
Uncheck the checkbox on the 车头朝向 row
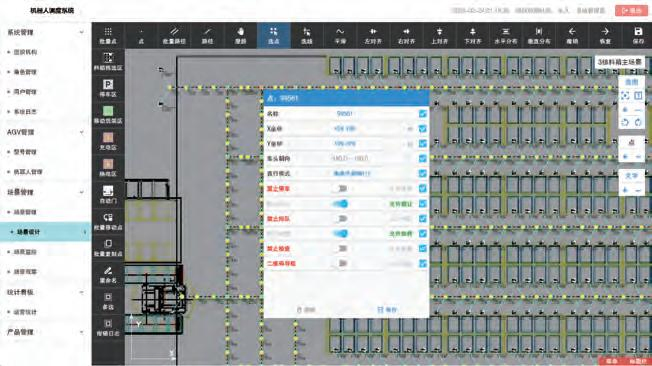pos(423,158)
